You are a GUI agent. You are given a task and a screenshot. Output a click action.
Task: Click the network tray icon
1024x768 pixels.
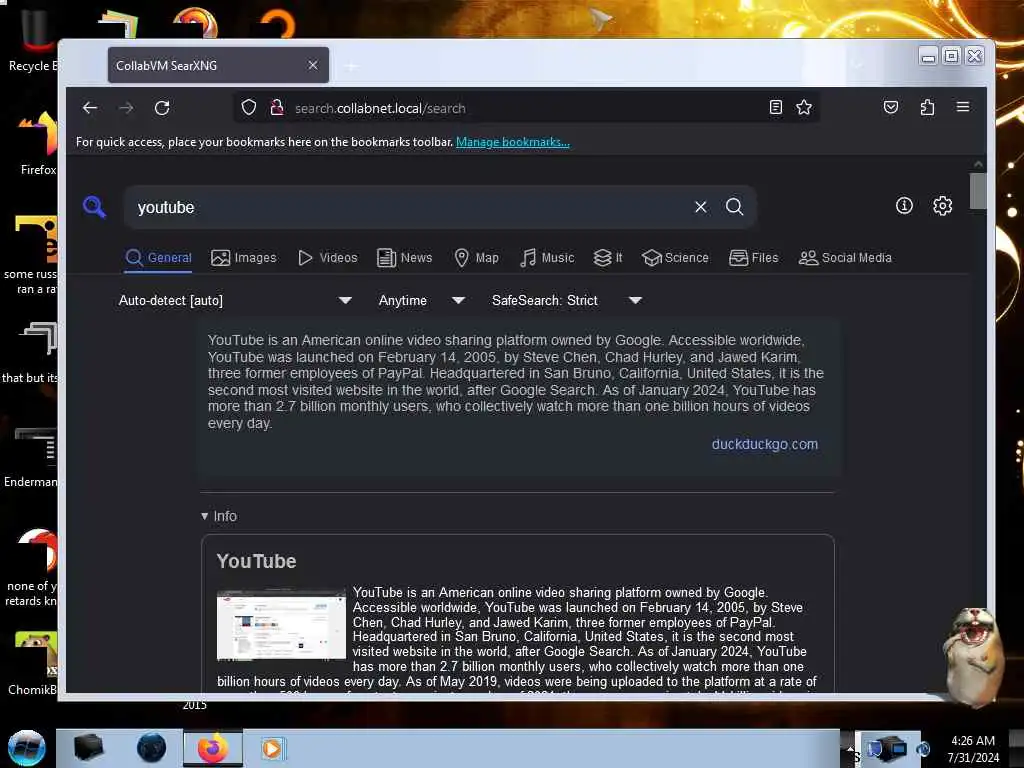tap(887, 748)
